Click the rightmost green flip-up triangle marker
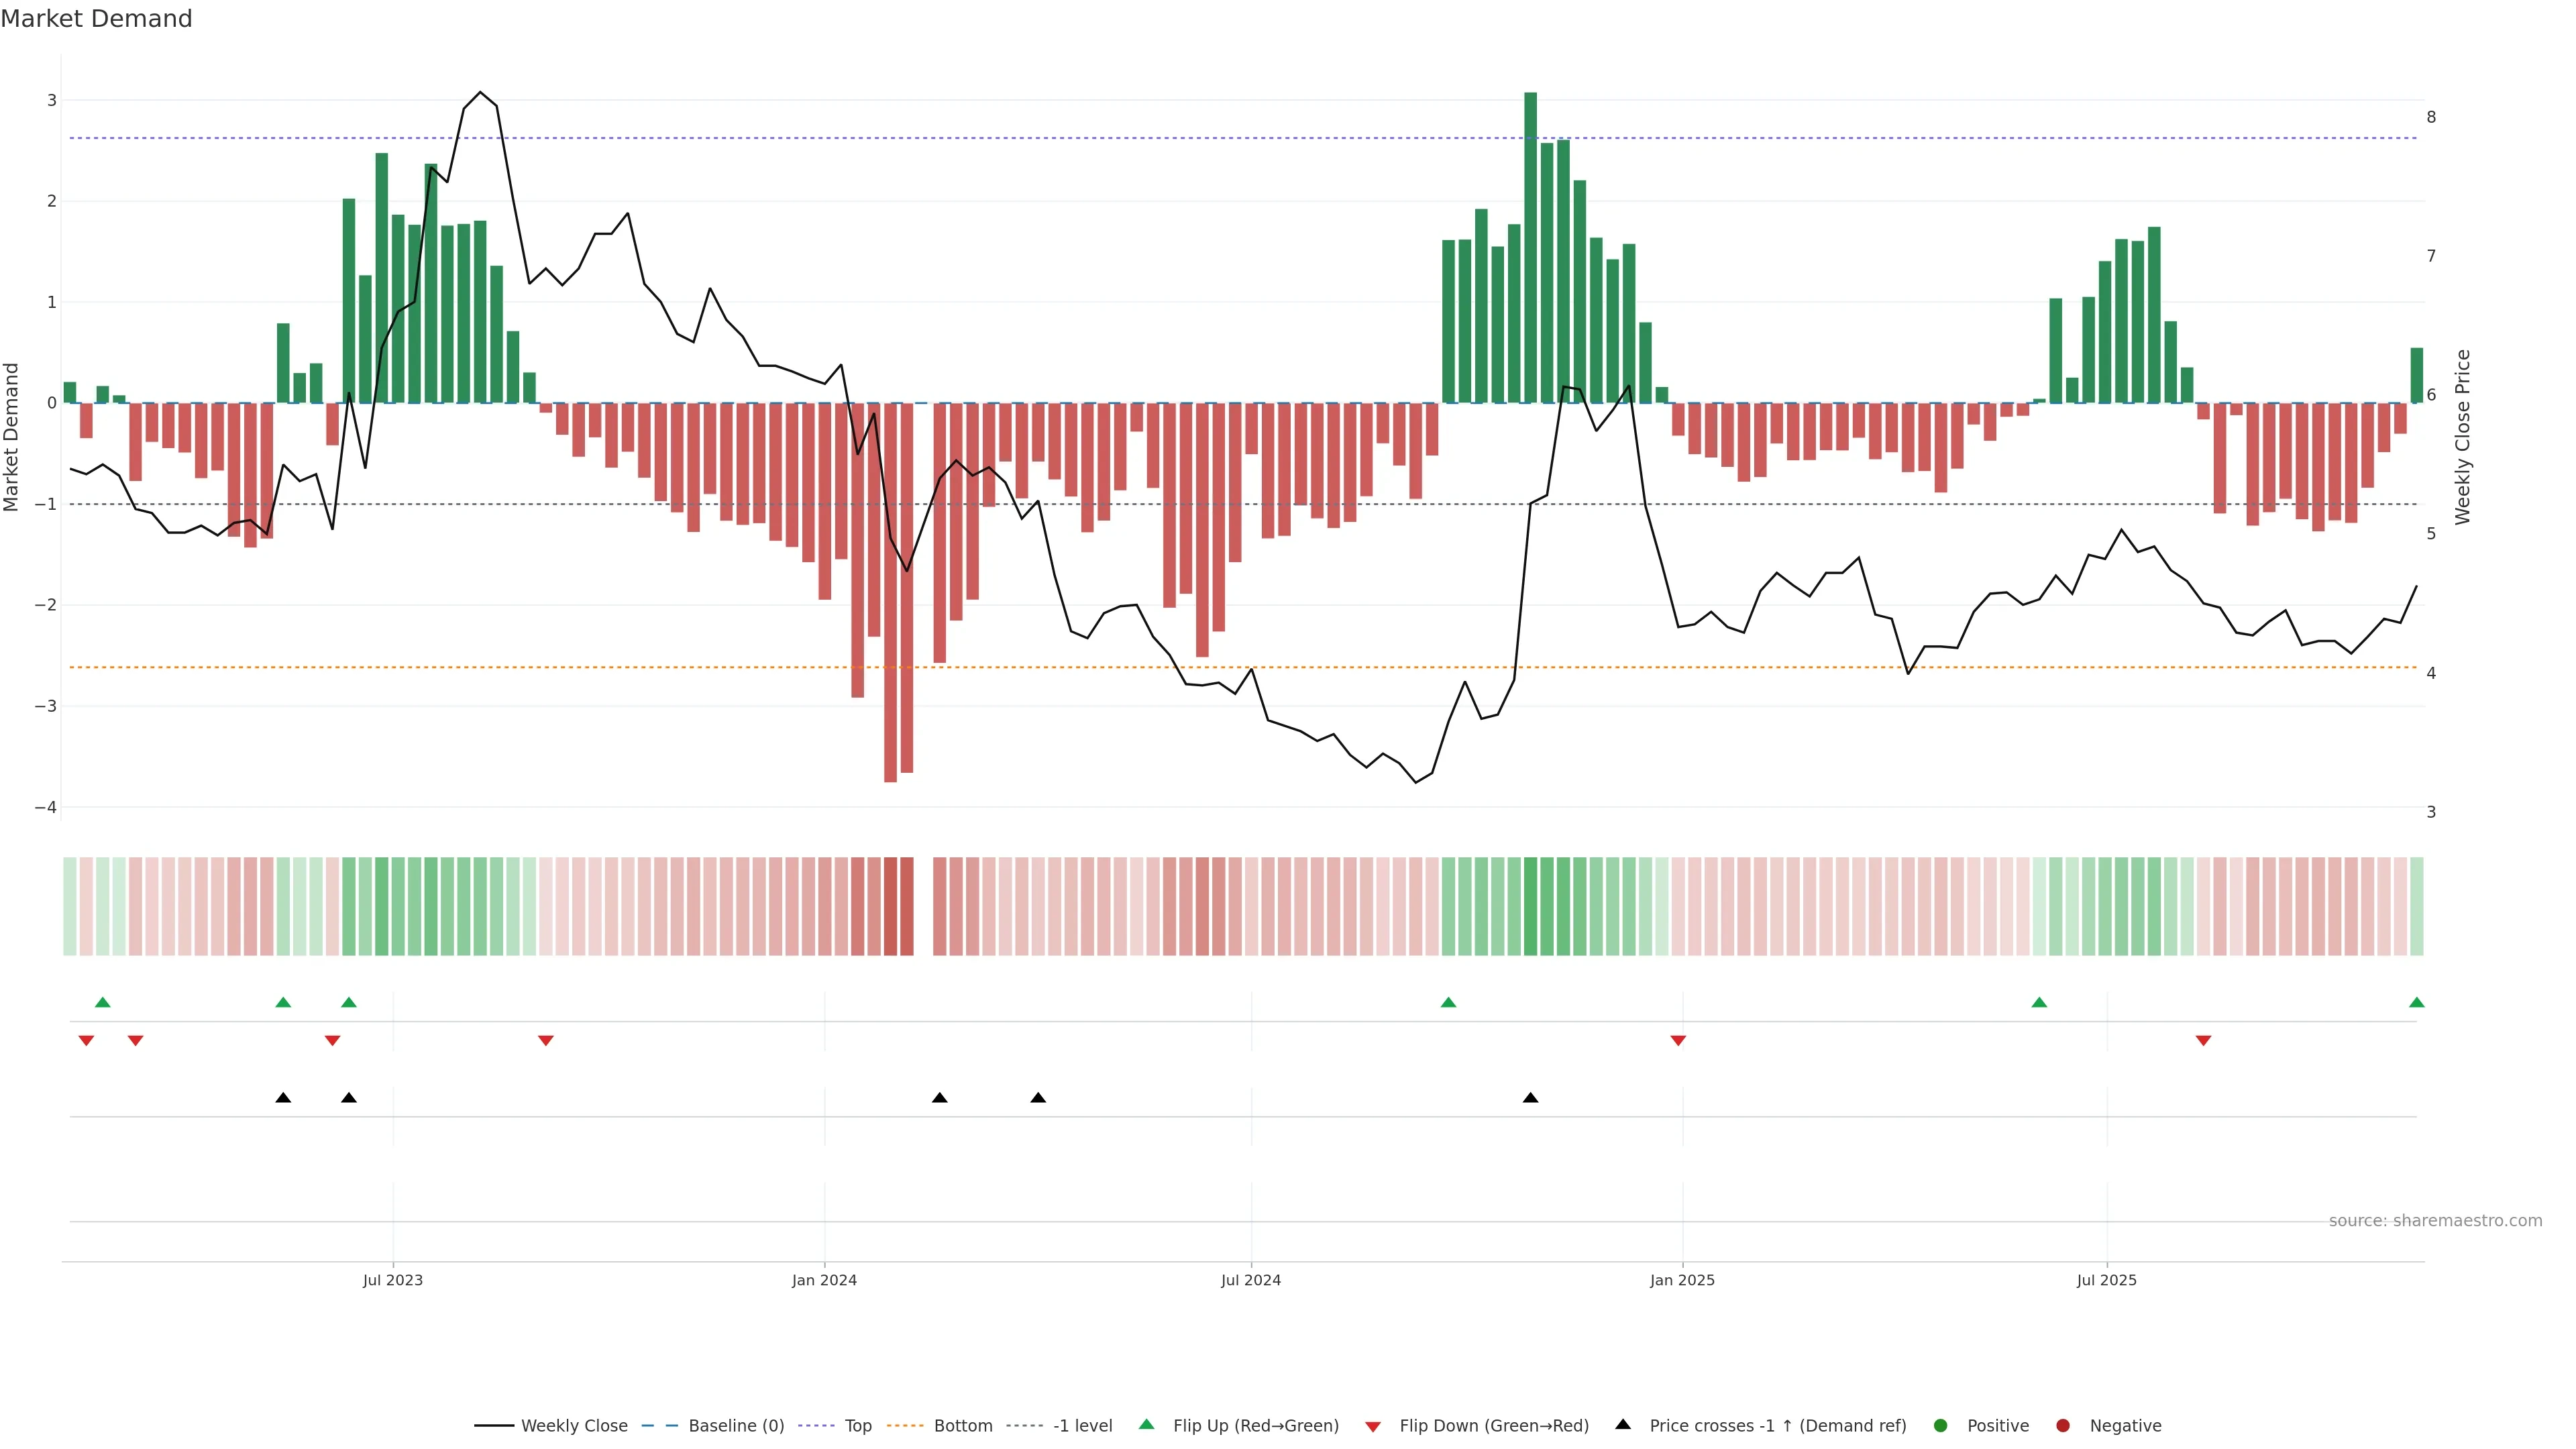Viewport: 2576px width, 1449px height. [2416, 1003]
